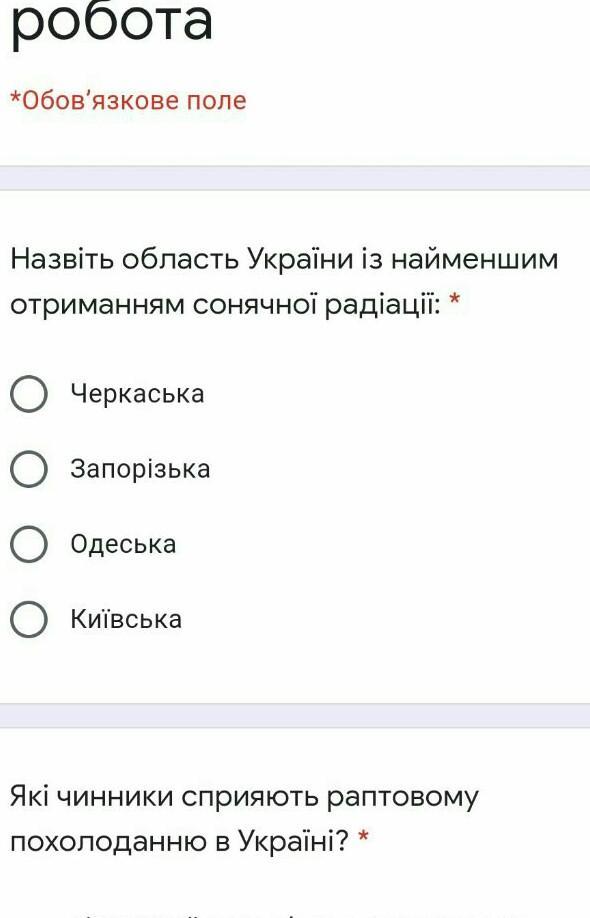Click the line 'Назвіть область України із найменшим'

click(284, 259)
